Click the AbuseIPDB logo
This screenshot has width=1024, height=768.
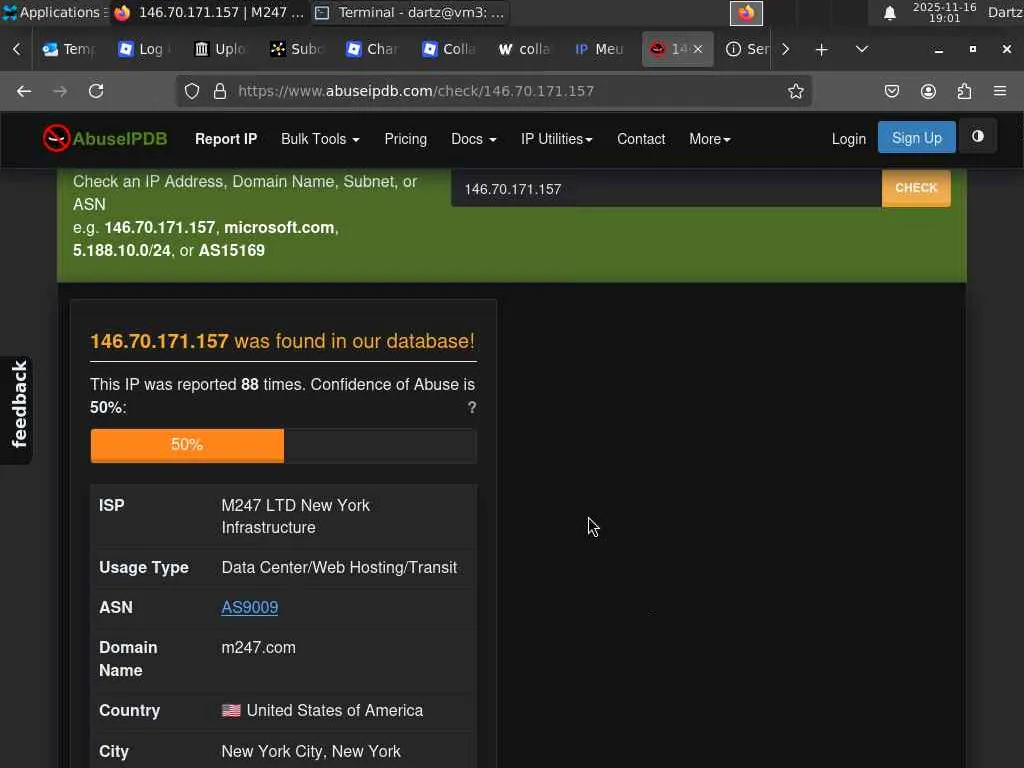pos(105,138)
